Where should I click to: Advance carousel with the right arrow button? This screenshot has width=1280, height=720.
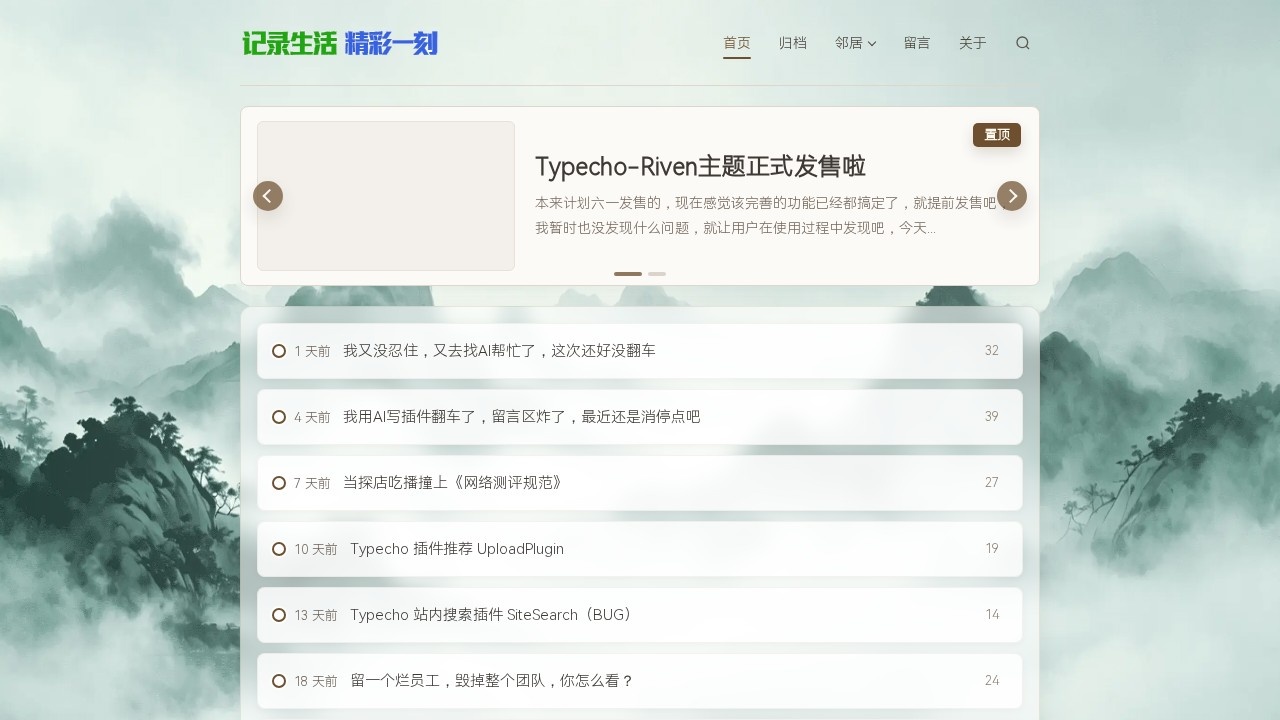1012,196
